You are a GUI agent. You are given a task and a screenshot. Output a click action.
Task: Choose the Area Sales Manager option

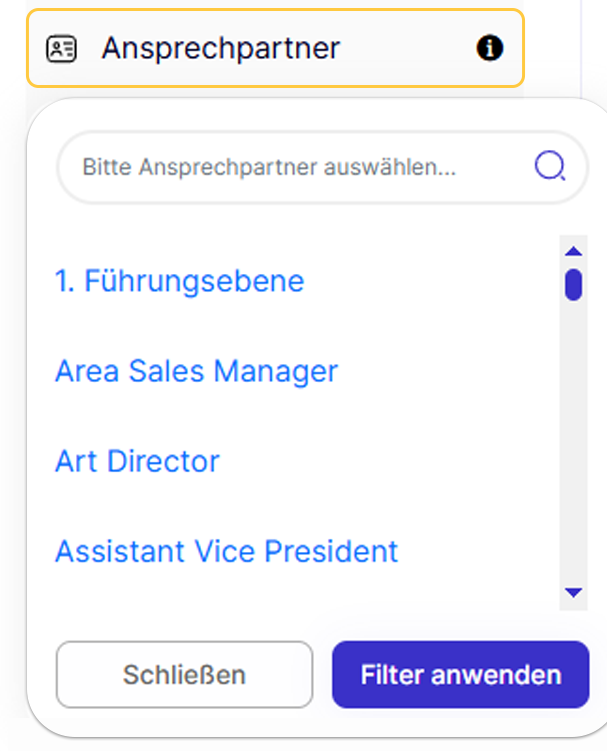196,371
